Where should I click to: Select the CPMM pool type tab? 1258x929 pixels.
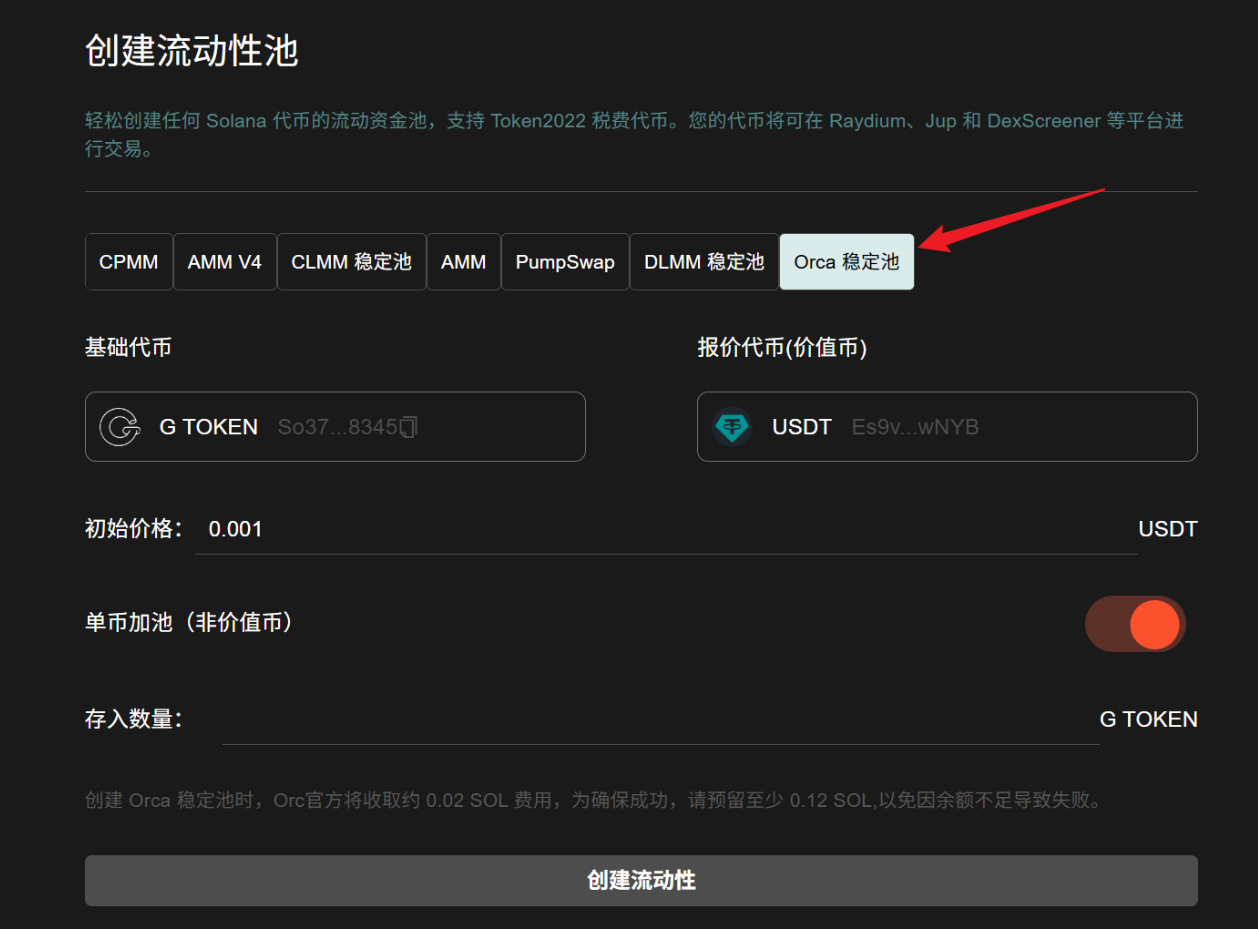[x=129, y=262]
